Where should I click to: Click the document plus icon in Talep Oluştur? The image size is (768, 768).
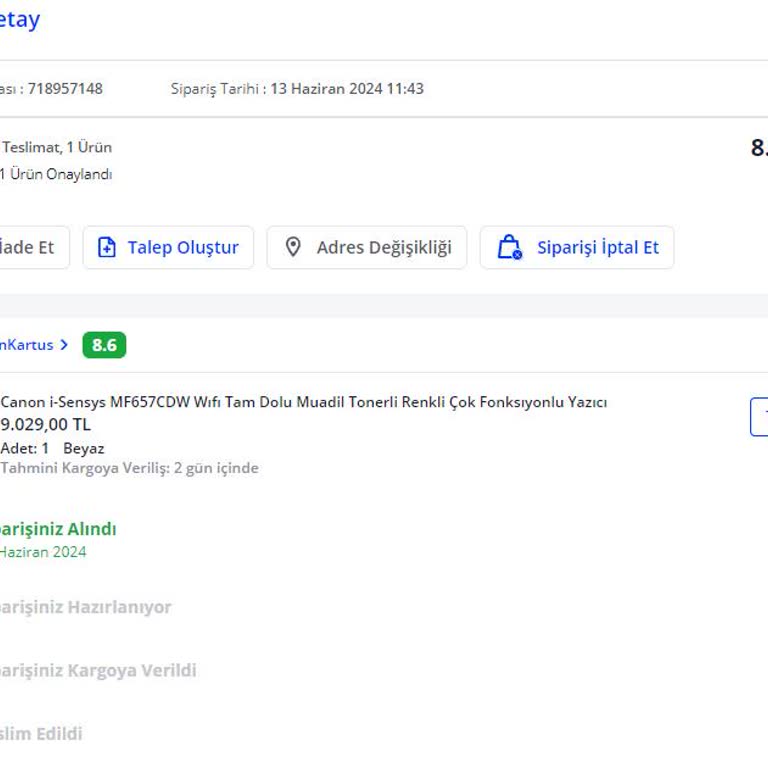pyautogui.click(x=107, y=247)
